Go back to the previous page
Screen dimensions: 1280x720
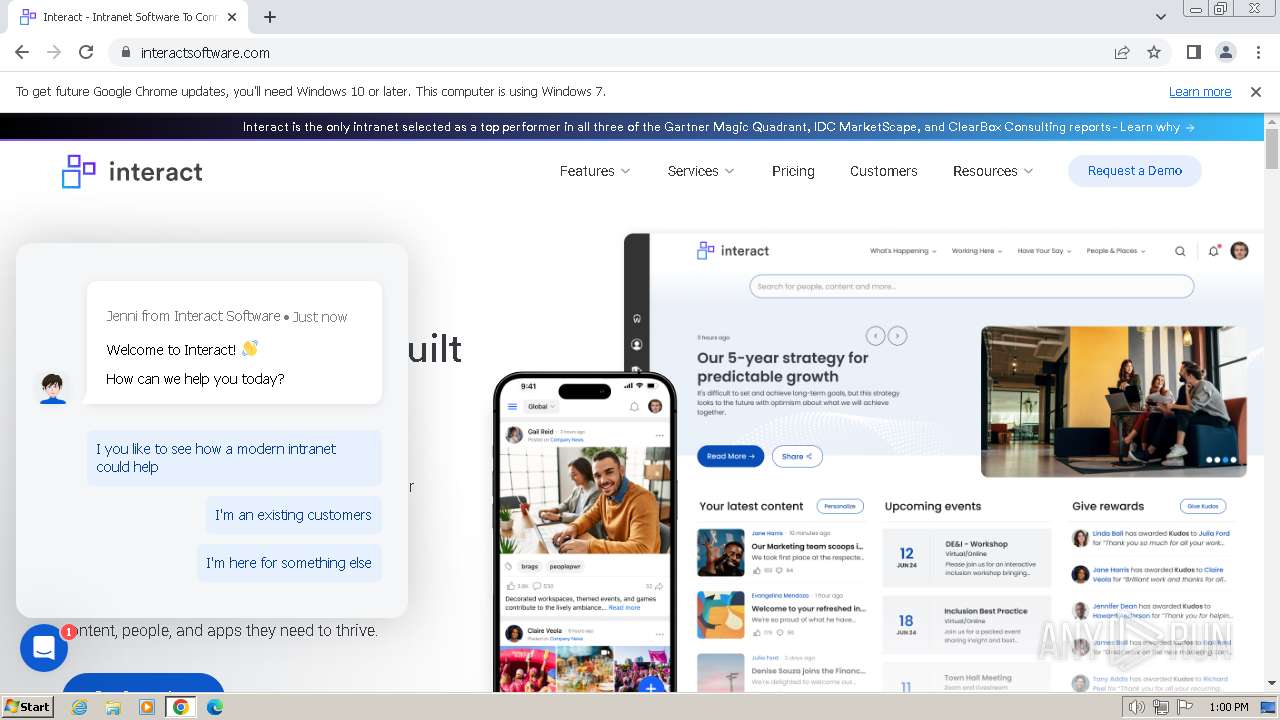pos(22,52)
